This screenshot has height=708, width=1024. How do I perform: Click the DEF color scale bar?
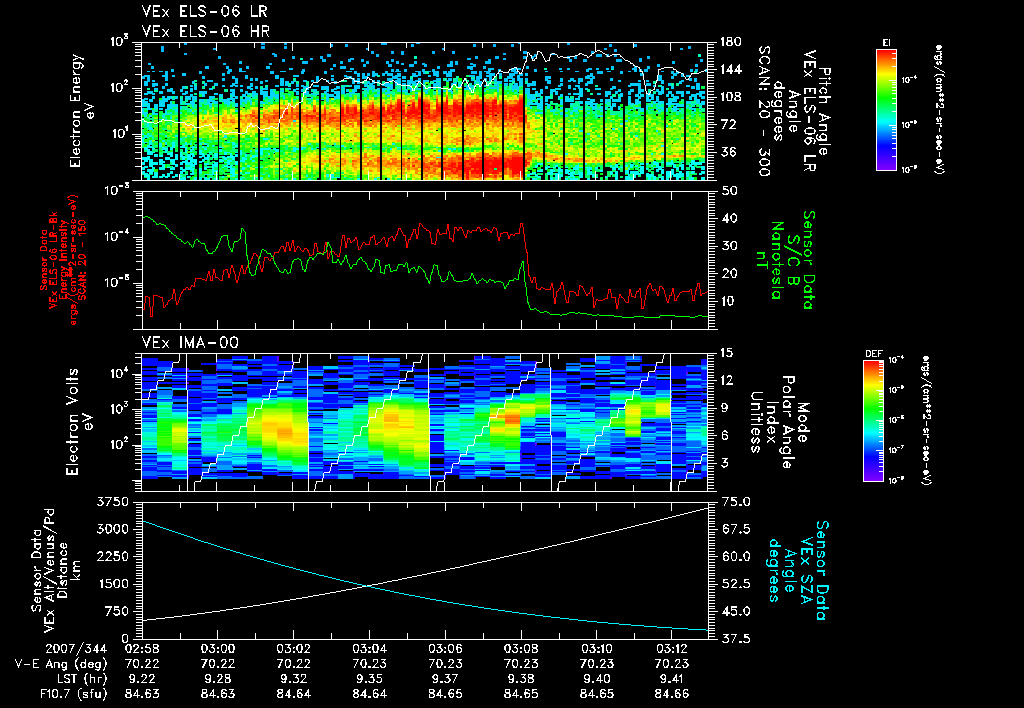point(873,421)
